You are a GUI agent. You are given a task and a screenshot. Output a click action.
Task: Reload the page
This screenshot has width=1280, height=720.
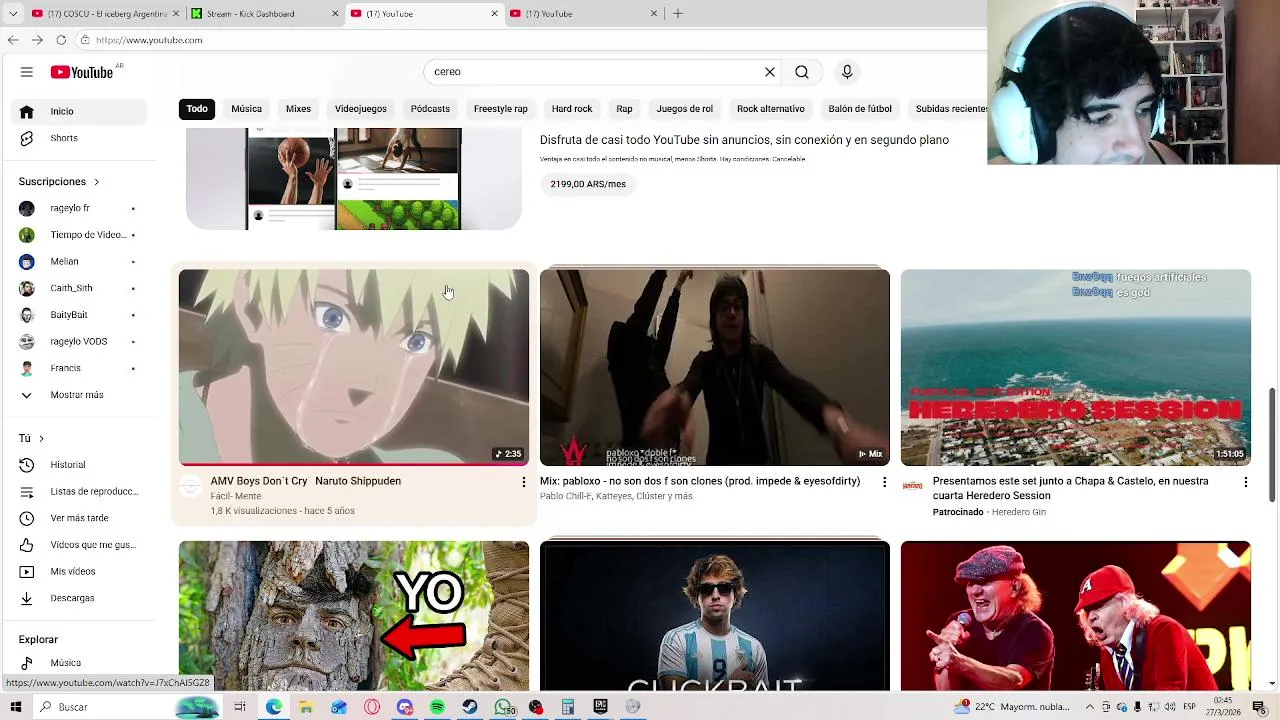click(61, 40)
